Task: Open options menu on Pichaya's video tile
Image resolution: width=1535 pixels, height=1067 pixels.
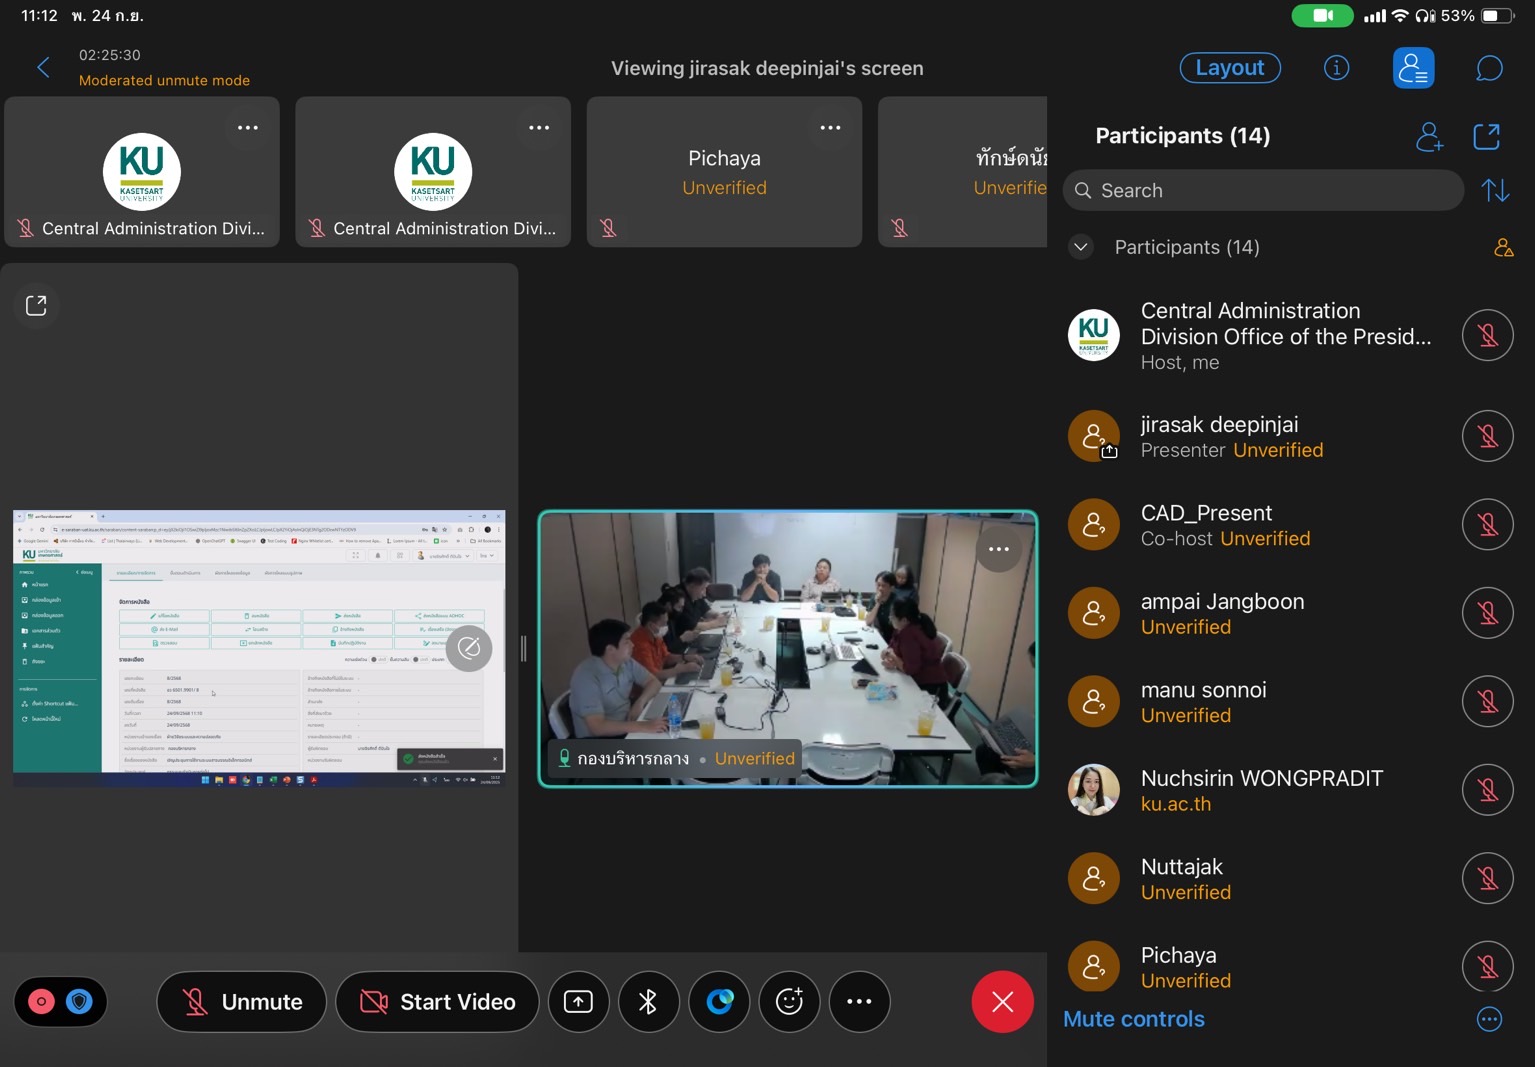Action: (830, 128)
